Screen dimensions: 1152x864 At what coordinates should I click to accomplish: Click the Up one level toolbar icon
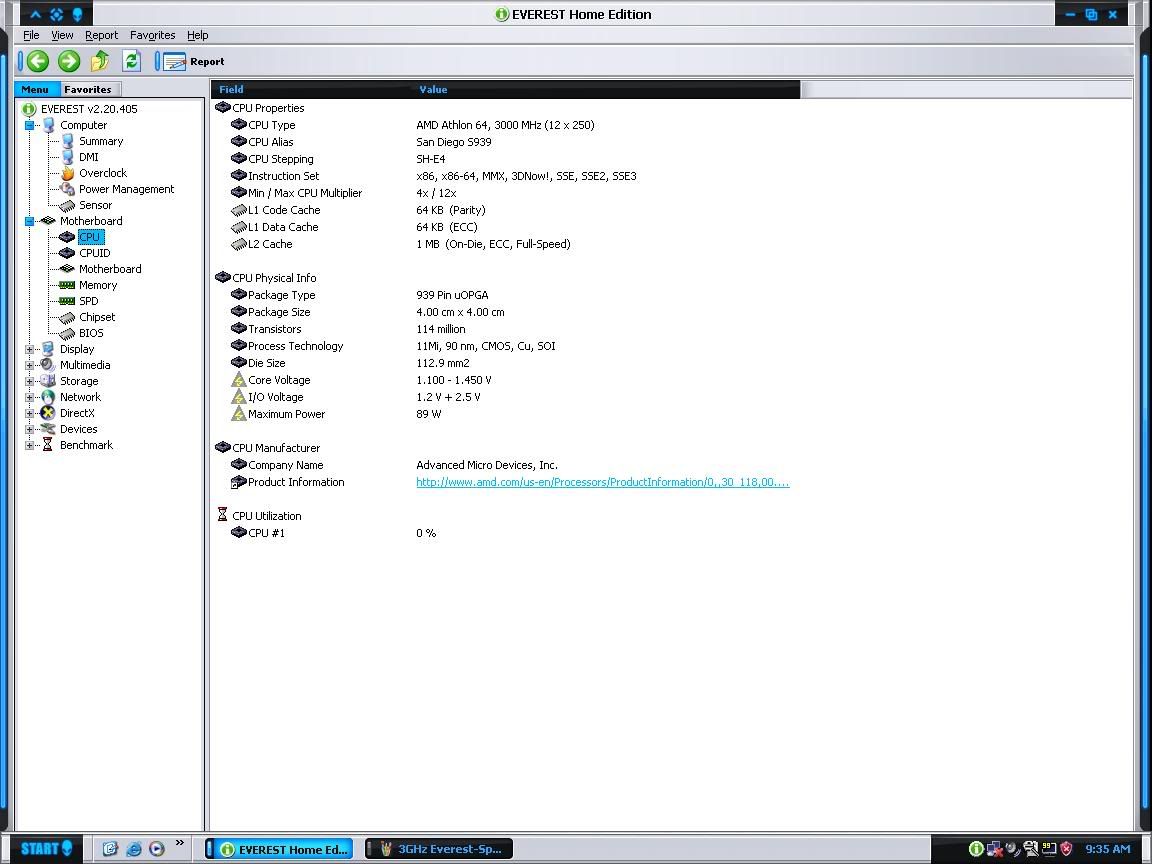[x=100, y=61]
